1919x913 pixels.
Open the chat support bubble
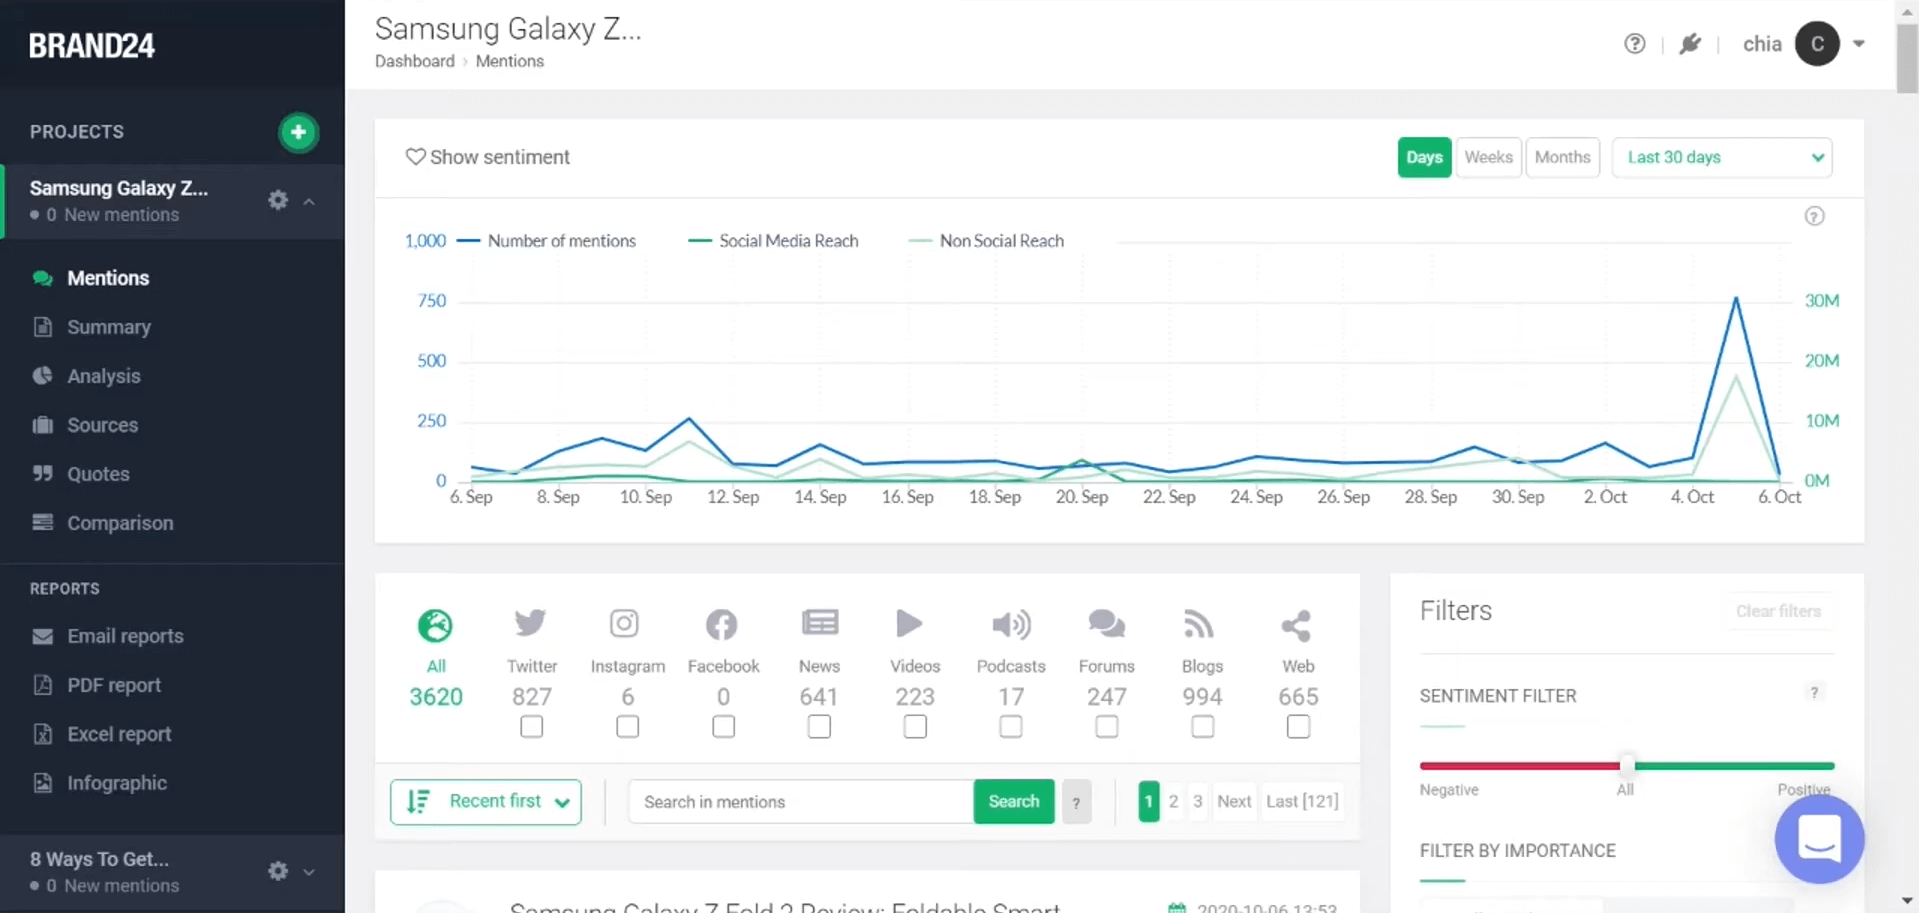point(1819,838)
